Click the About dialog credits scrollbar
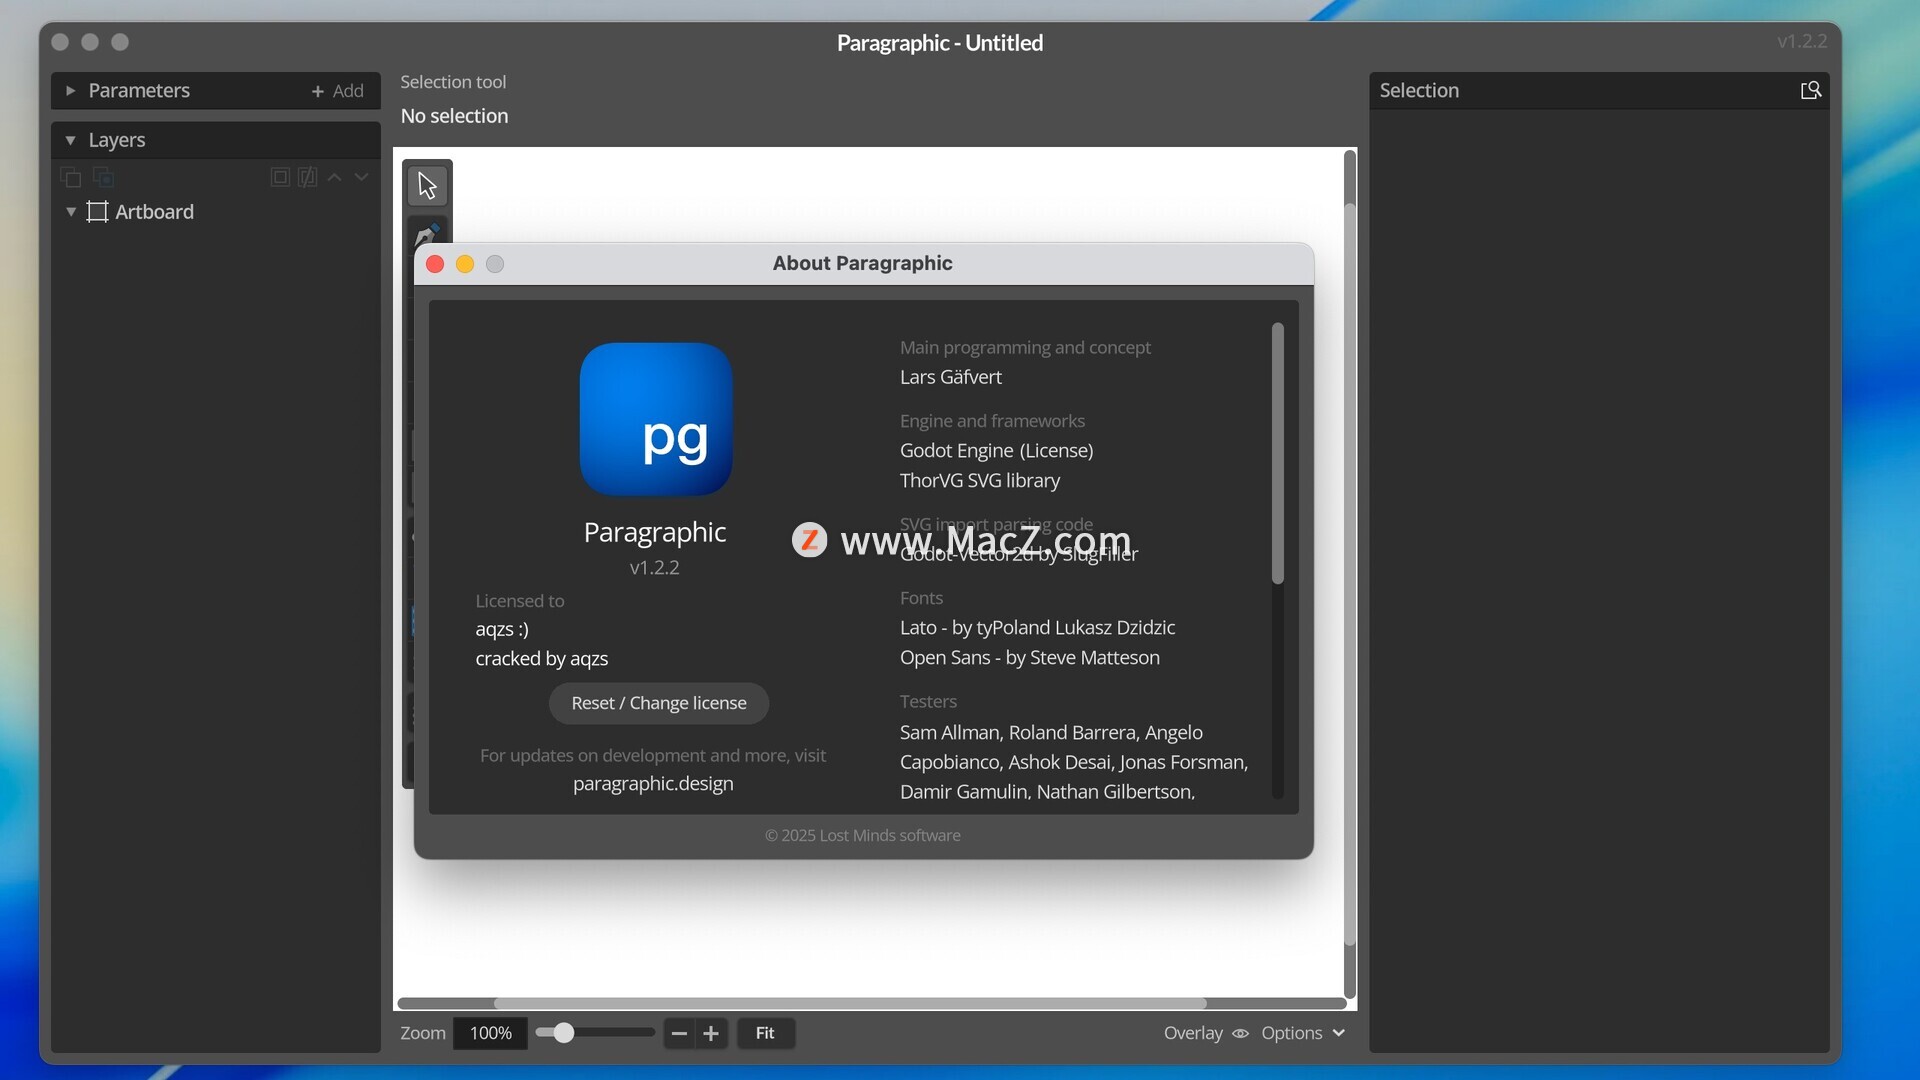 [x=1277, y=453]
